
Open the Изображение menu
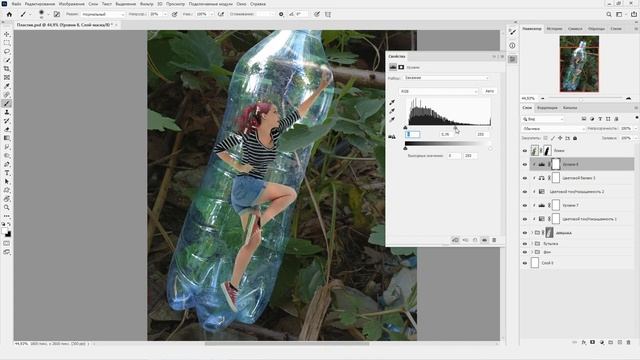point(71,4)
